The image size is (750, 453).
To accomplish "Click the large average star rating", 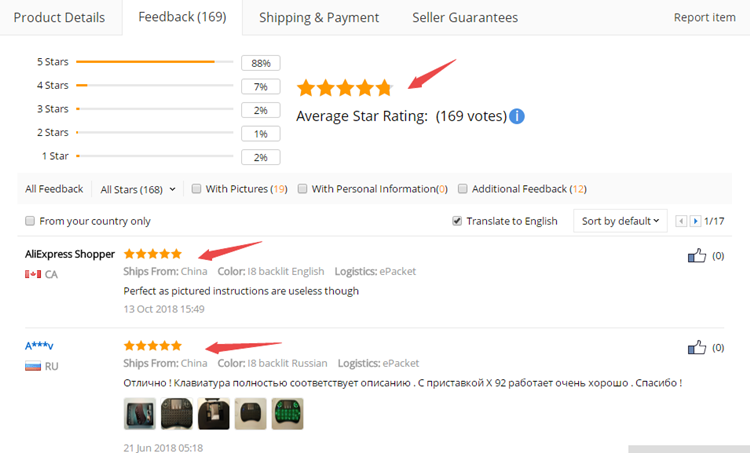I will point(345,88).
